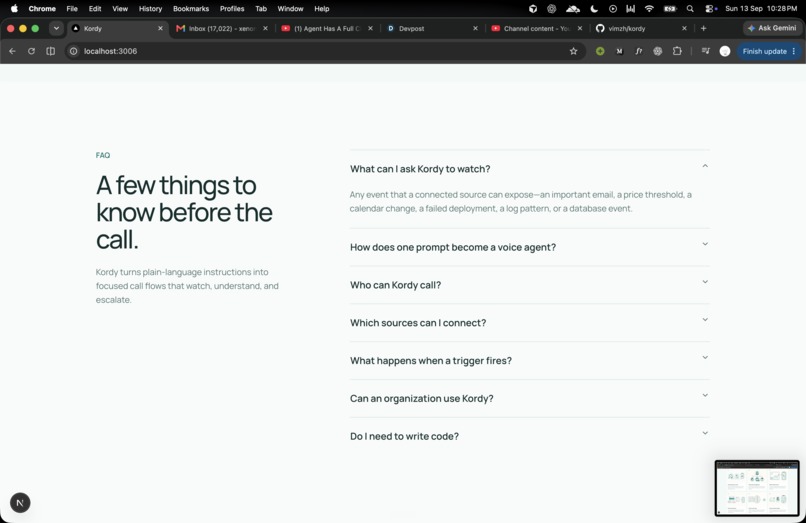Open the battery status icon
Image resolution: width=806 pixels, height=523 pixels.
tap(670, 9)
